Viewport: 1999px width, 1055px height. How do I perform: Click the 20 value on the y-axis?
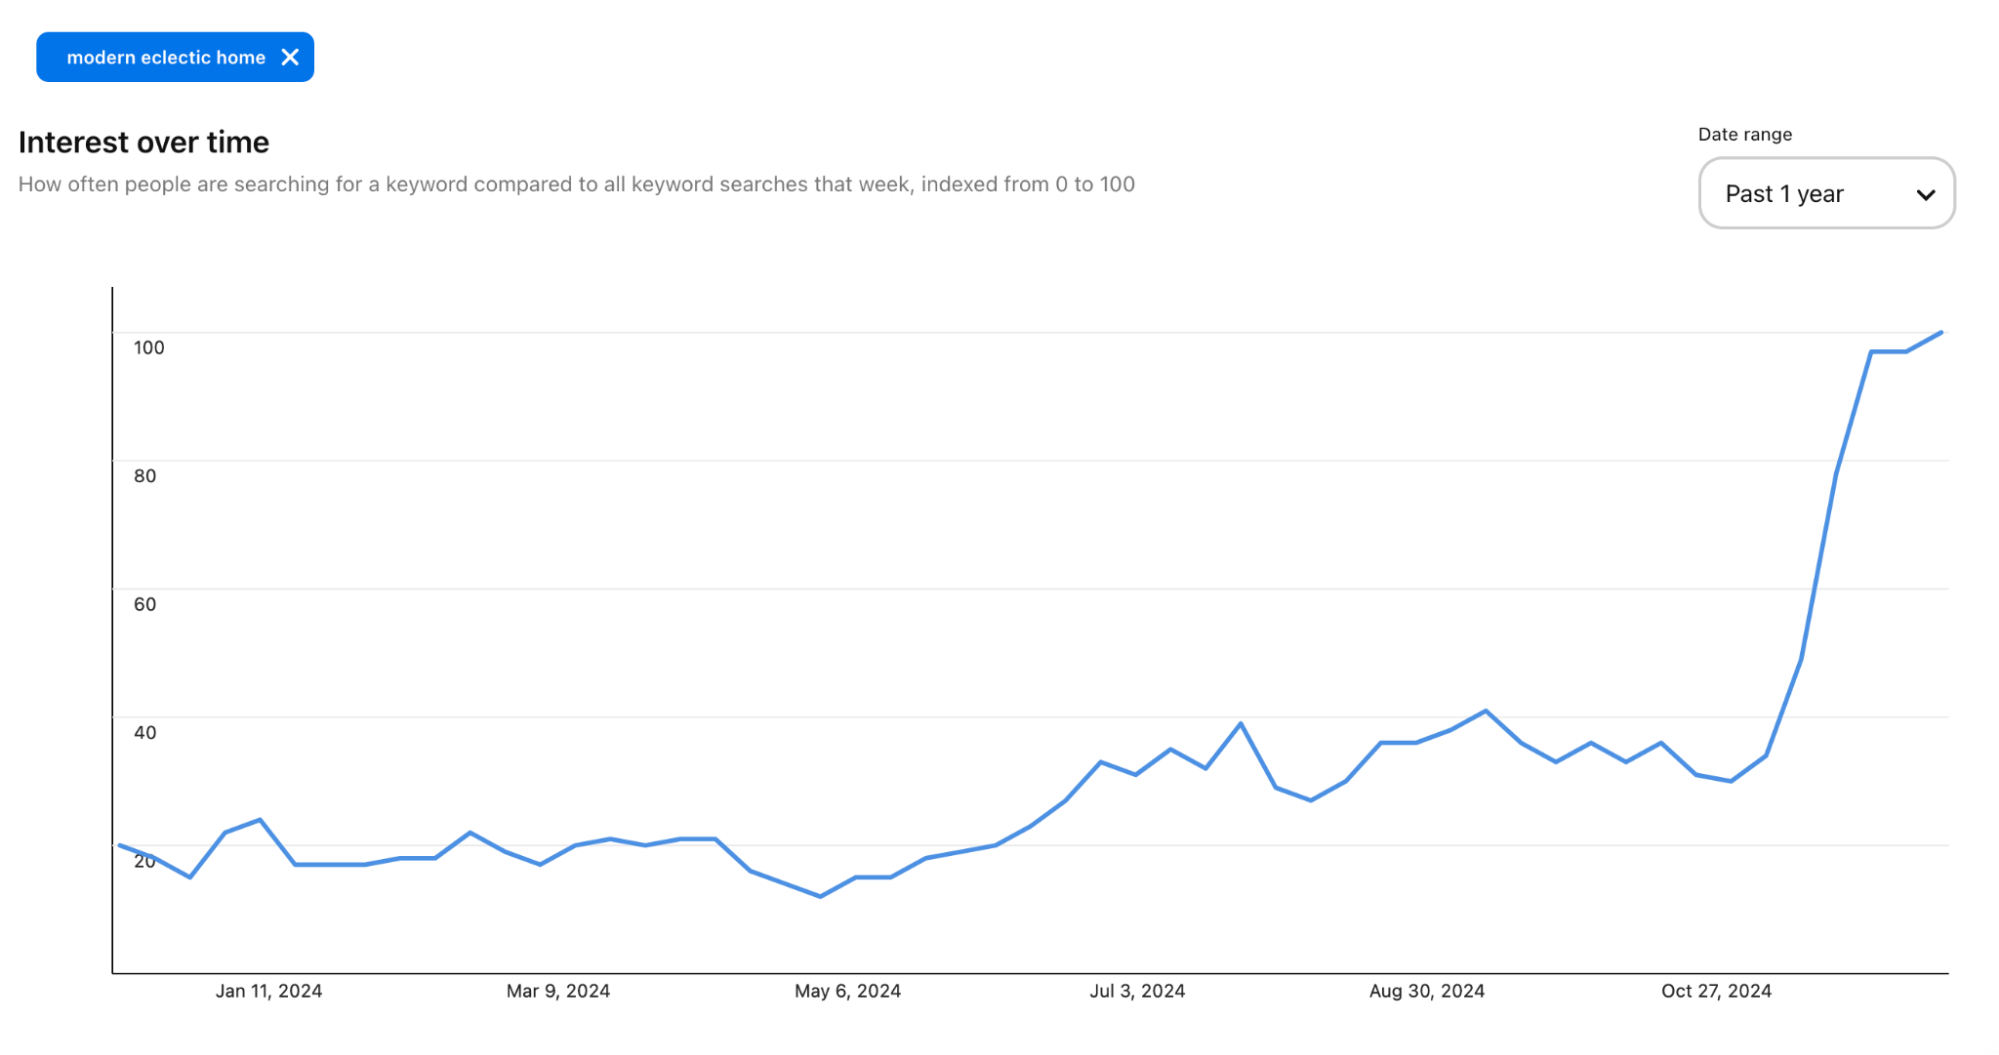pos(145,861)
